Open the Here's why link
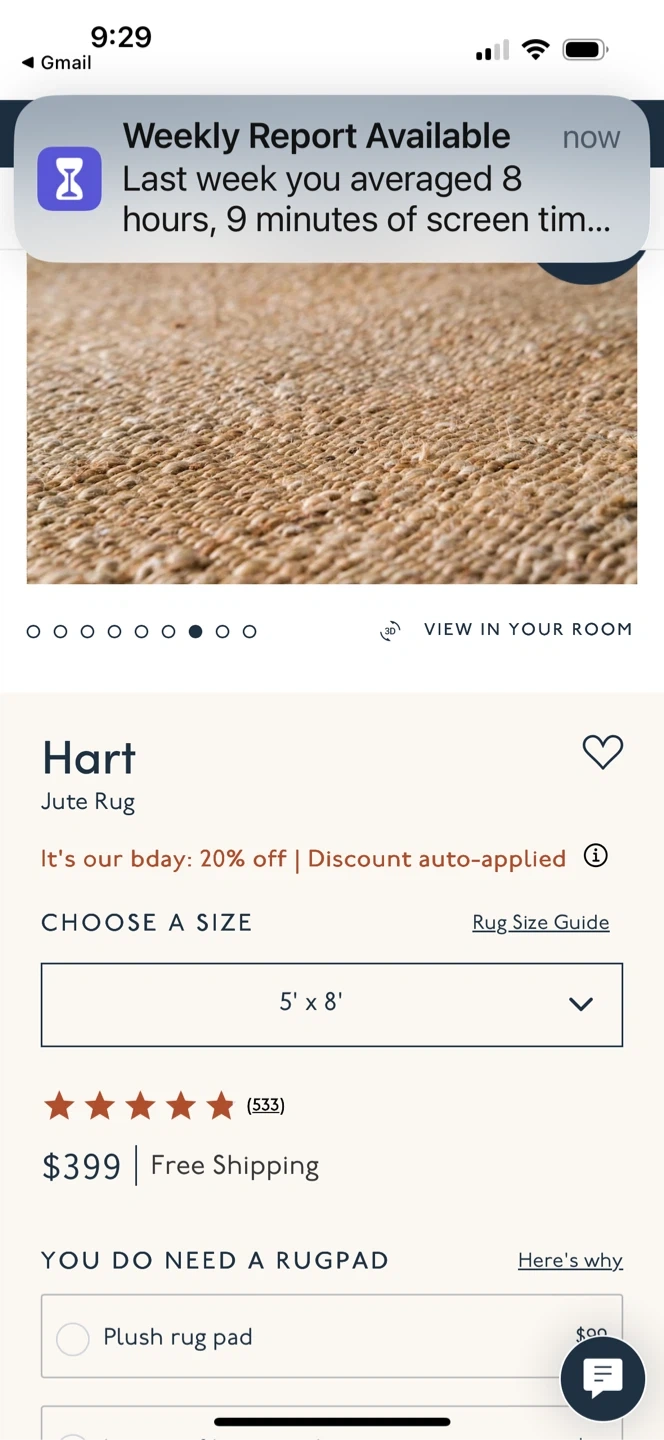Screen dimensions: 664x1440 [570, 1261]
